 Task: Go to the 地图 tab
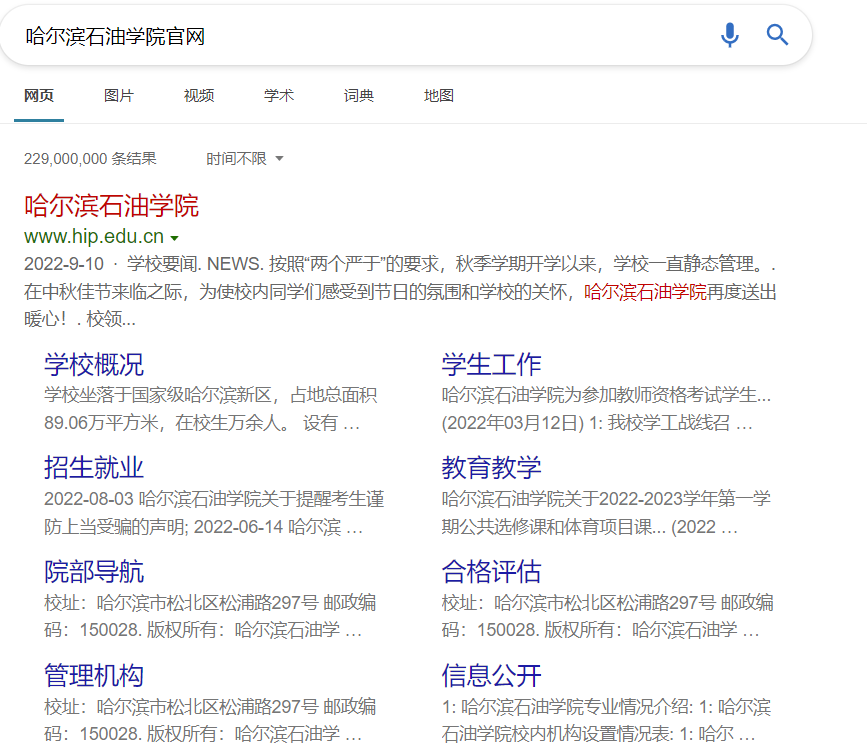click(439, 96)
